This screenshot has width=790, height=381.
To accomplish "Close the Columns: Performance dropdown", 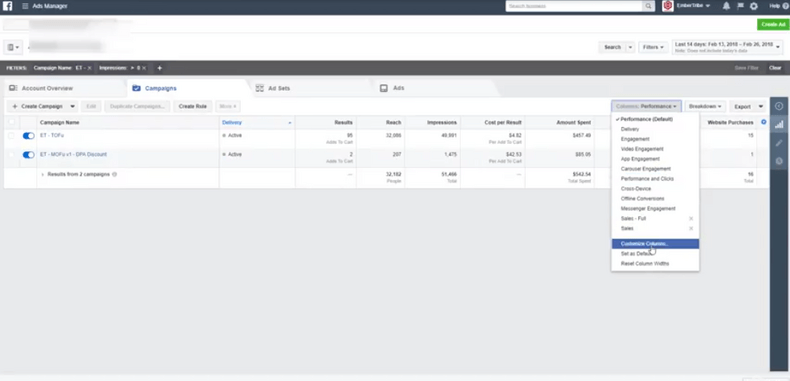I will [646, 106].
